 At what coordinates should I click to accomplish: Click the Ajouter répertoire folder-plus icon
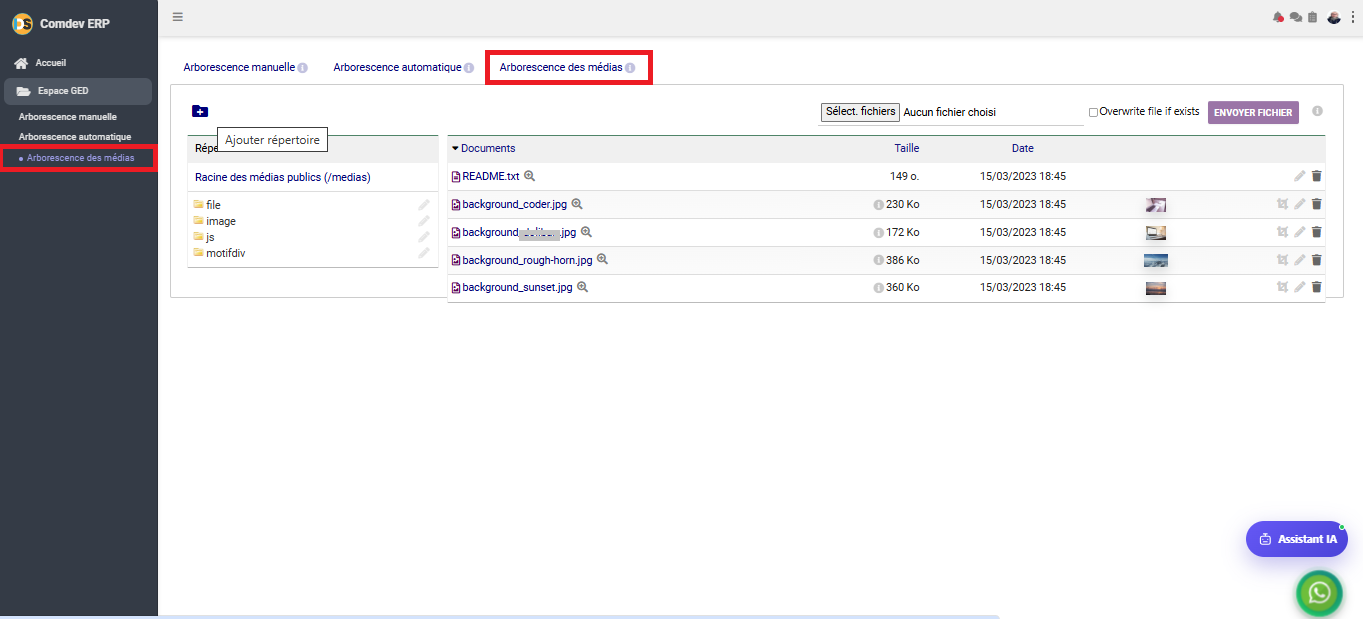click(x=200, y=111)
